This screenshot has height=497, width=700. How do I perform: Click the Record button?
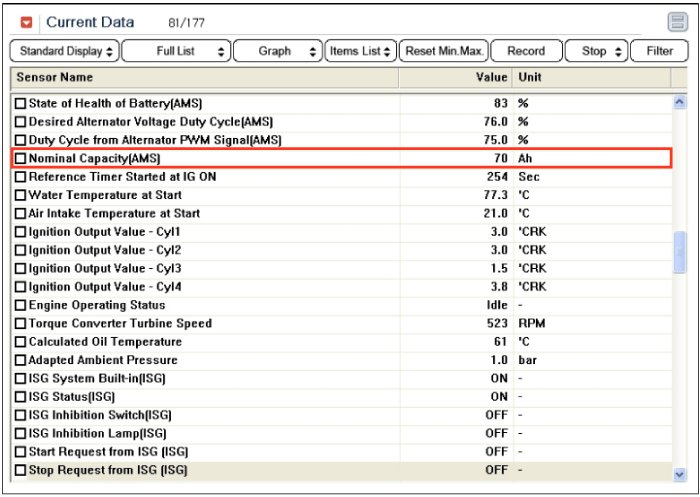pos(526,51)
